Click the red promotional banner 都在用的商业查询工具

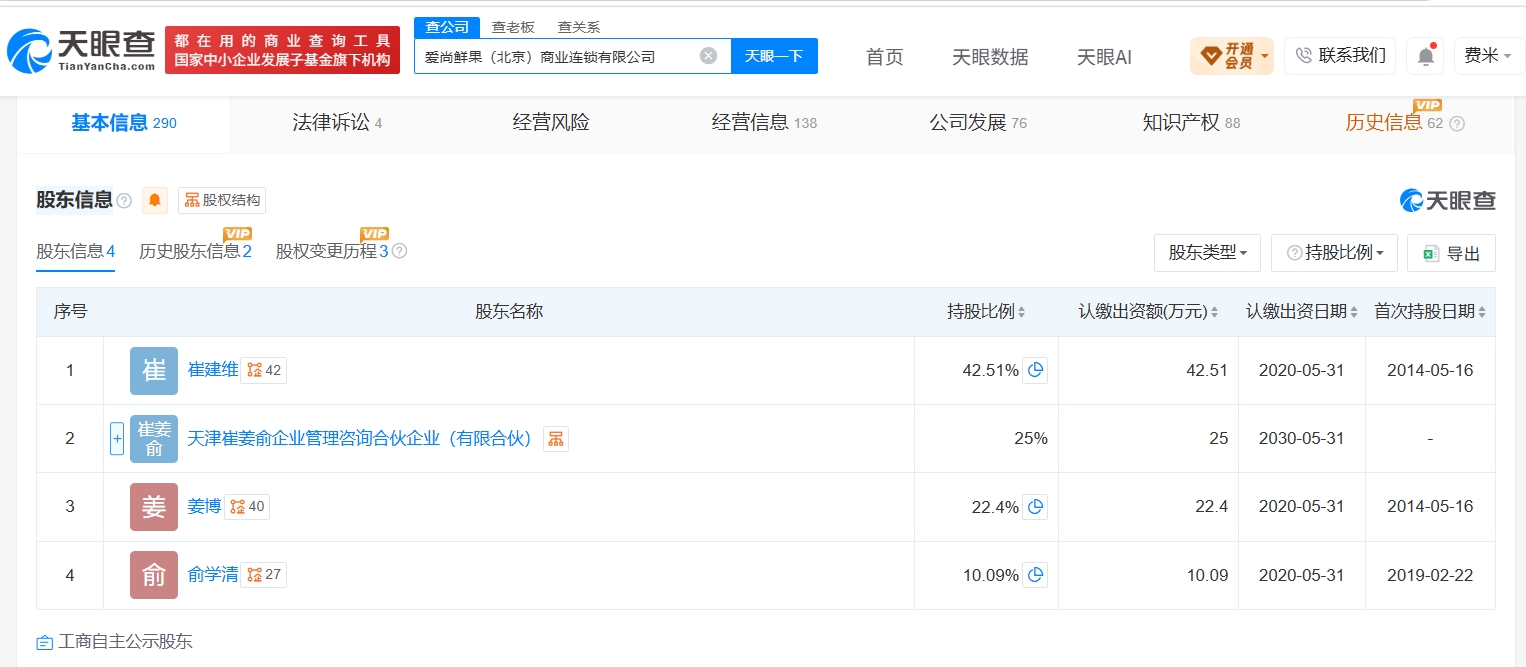[x=282, y=50]
